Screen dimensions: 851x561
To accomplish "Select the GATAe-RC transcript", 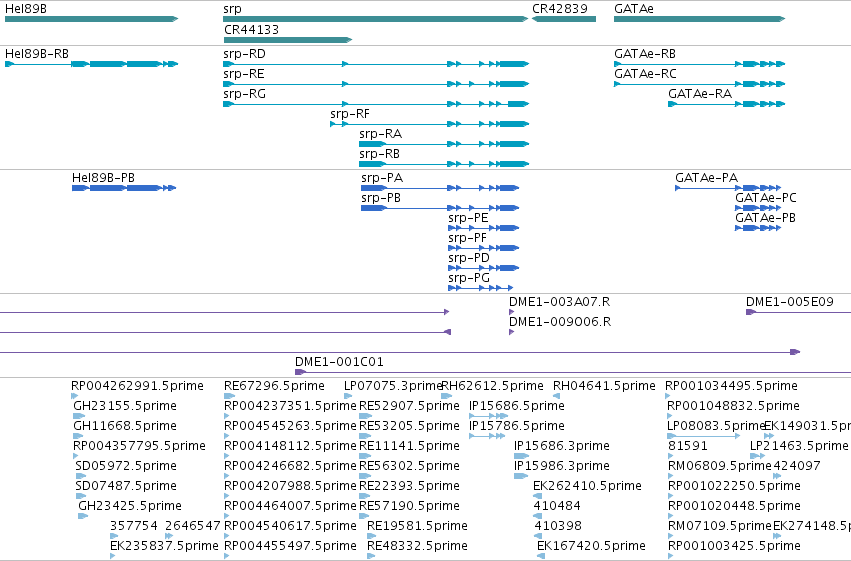I will [x=700, y=84].
